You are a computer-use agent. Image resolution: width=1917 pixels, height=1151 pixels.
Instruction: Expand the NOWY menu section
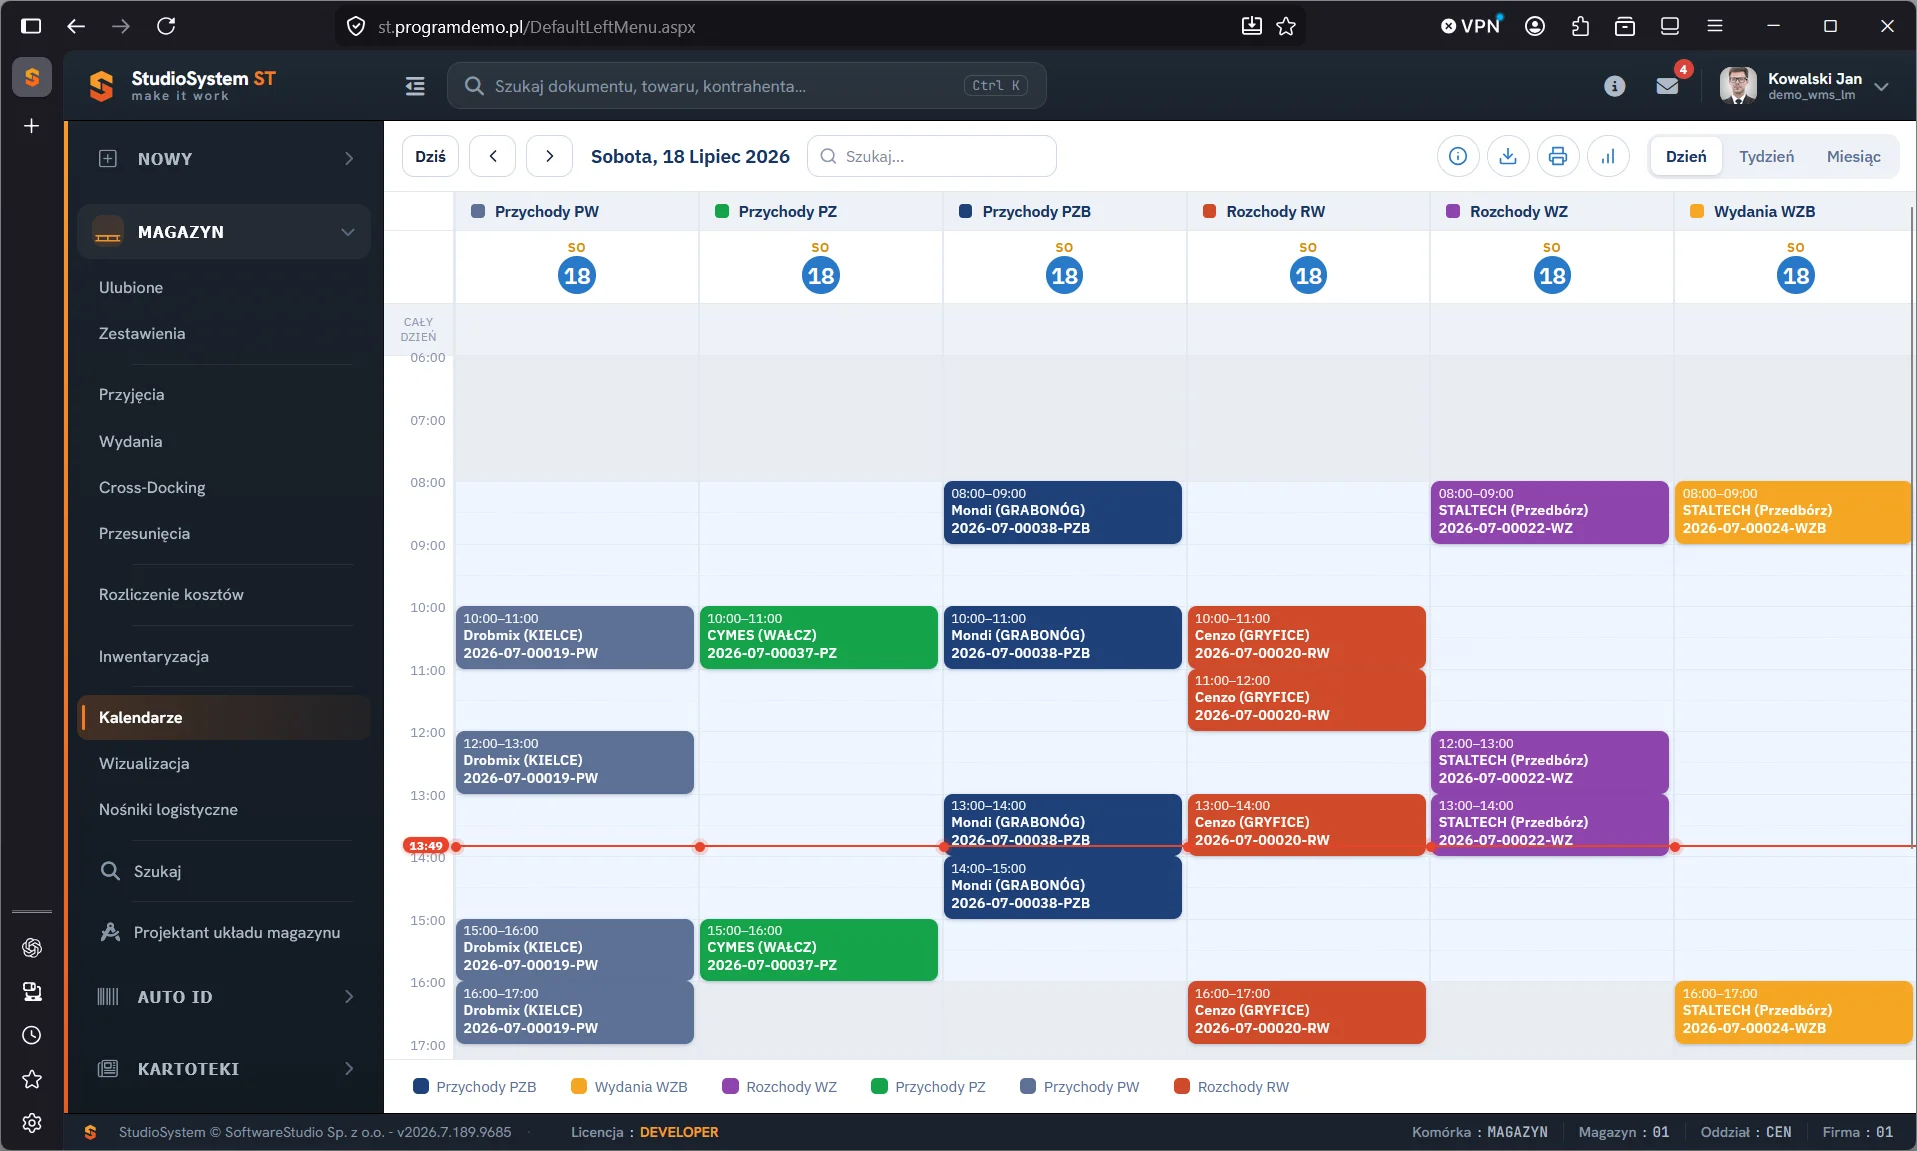click(x=224, y=159)
